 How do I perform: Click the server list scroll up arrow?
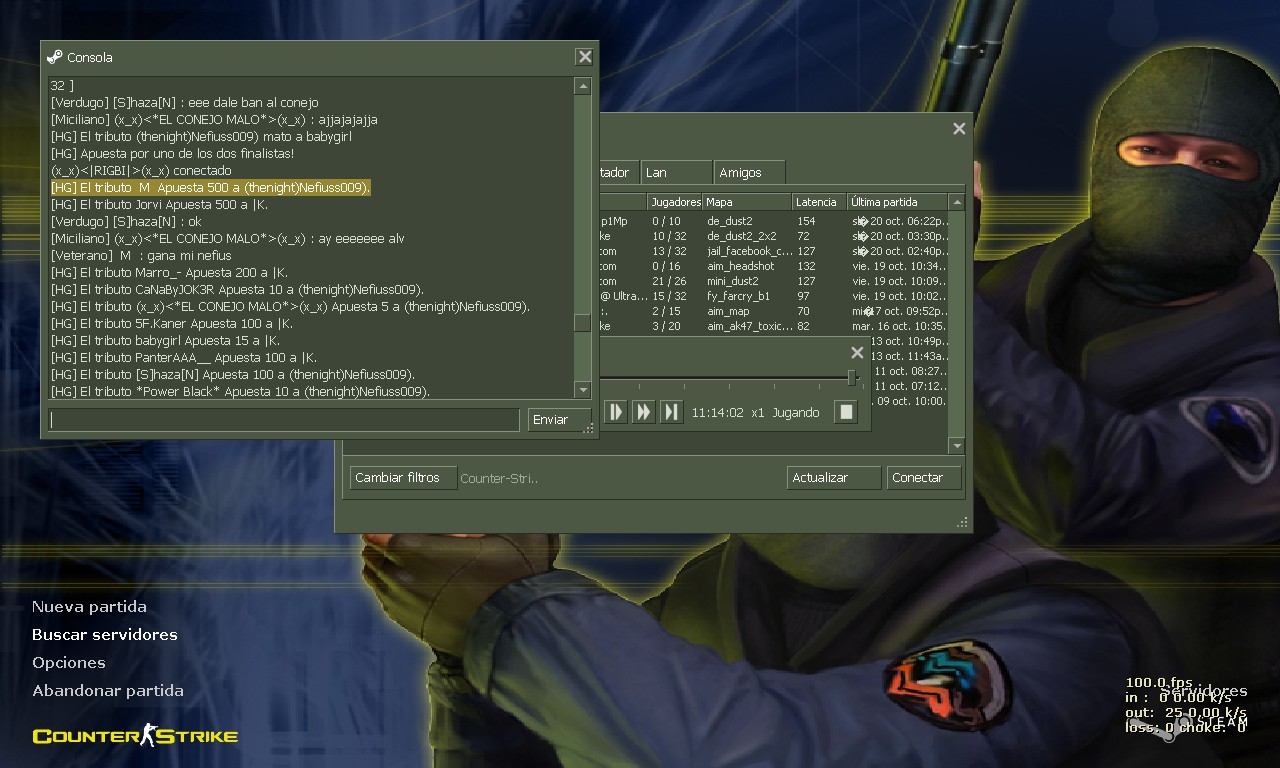click(x=957, y=202)
